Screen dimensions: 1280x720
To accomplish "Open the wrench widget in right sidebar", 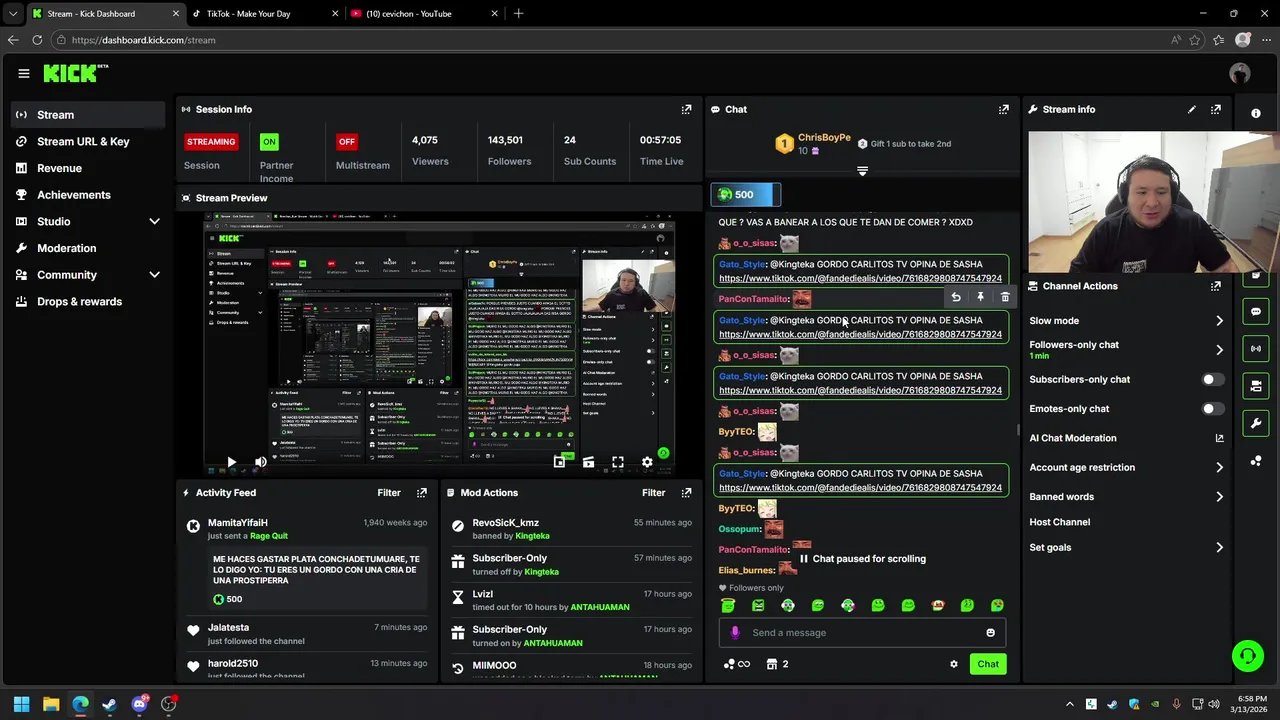I will click(1256, 423).
